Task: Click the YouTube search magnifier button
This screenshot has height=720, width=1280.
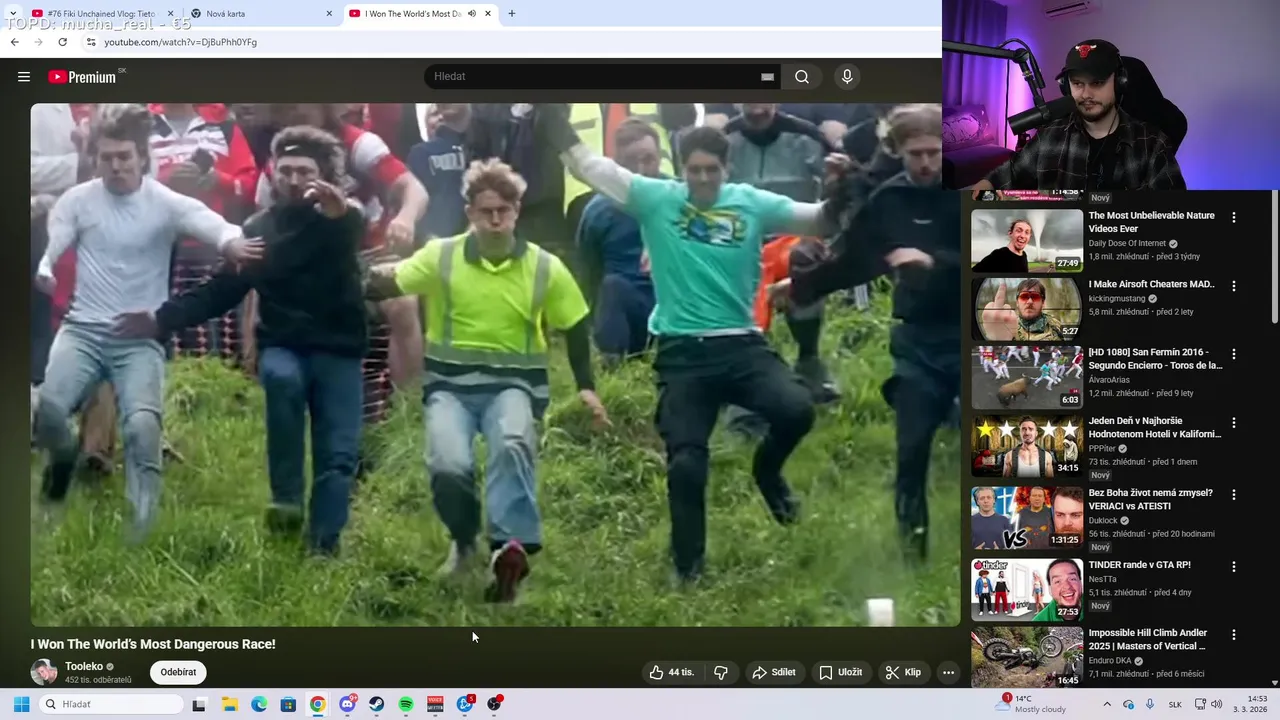Action: point(802,77)
